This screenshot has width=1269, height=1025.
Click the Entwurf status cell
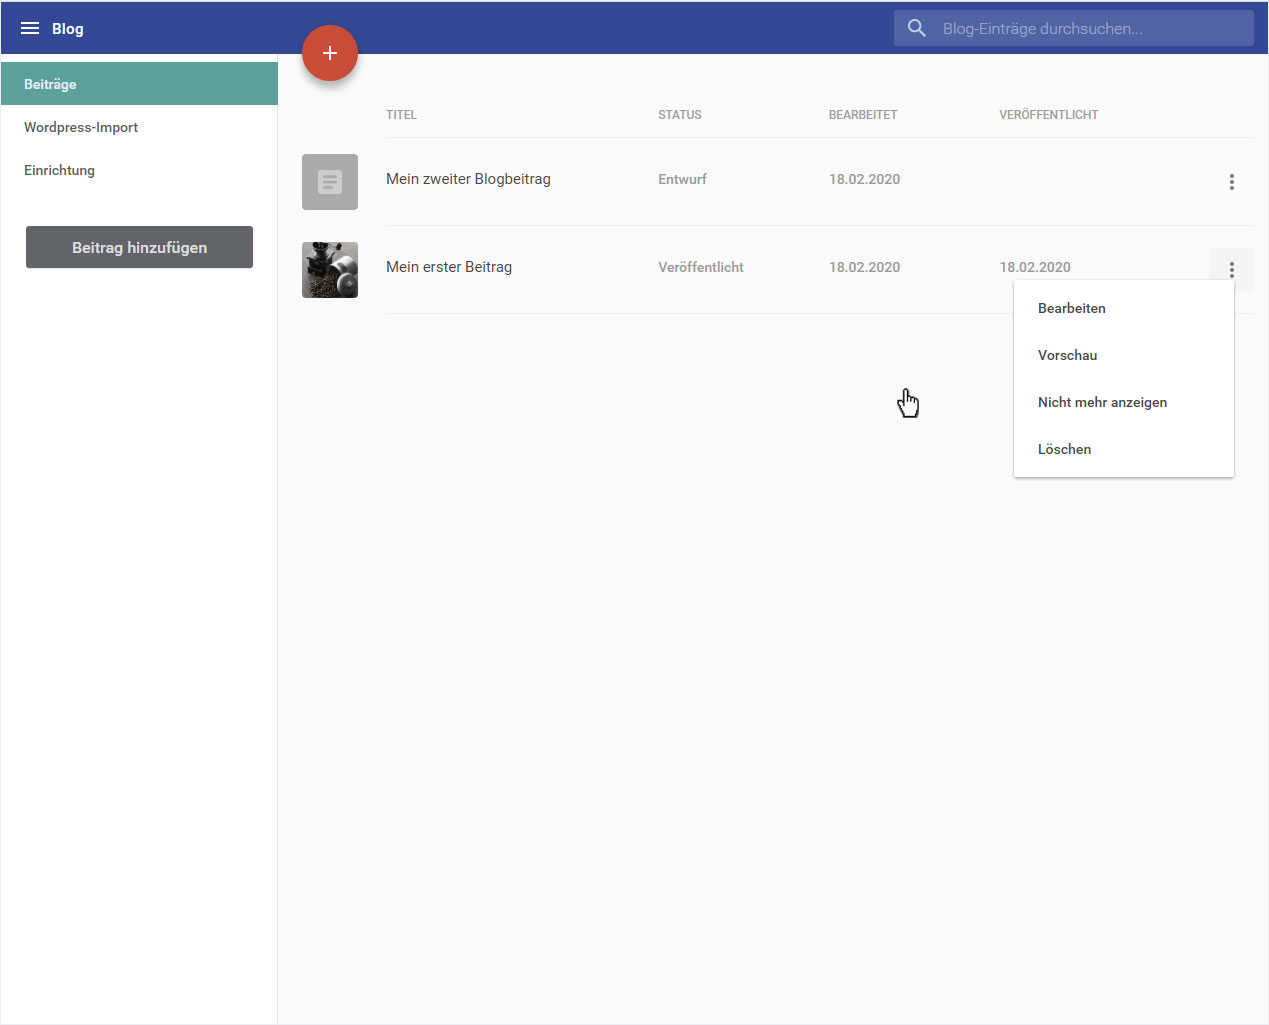click(682, 179)
